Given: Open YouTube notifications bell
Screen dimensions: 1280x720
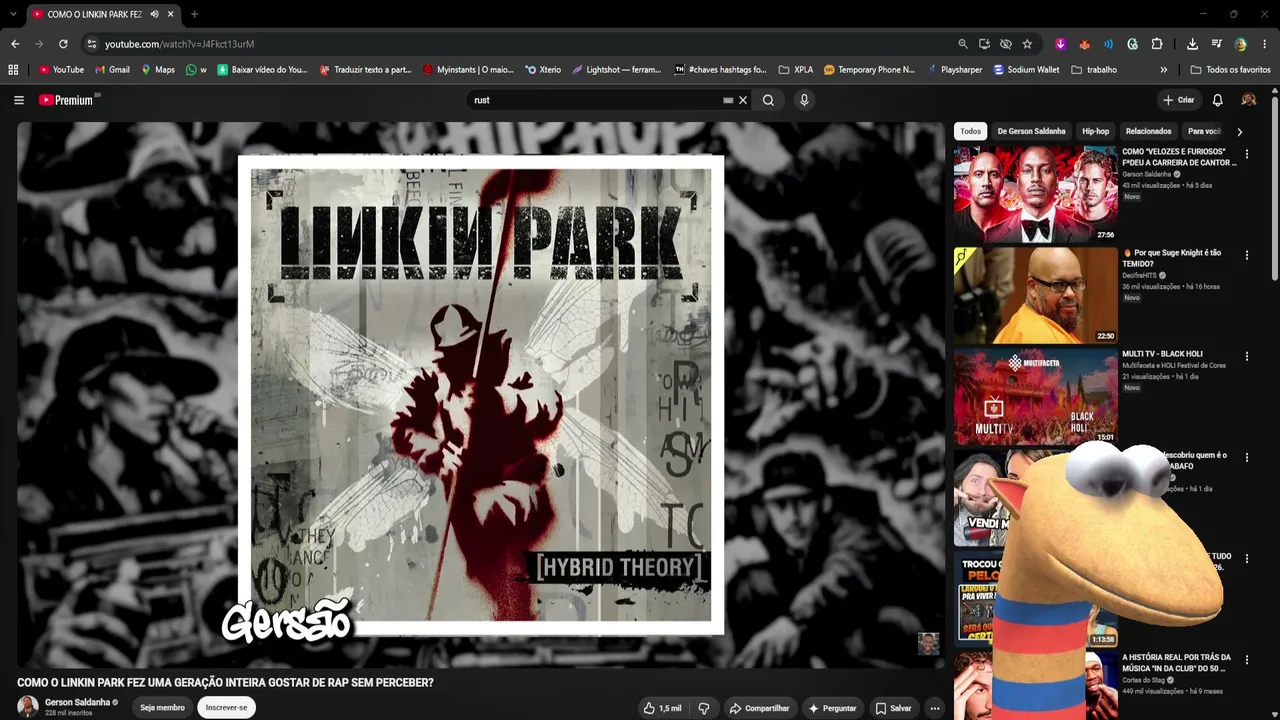Looking at the screenshot, I should (1217, 100).
